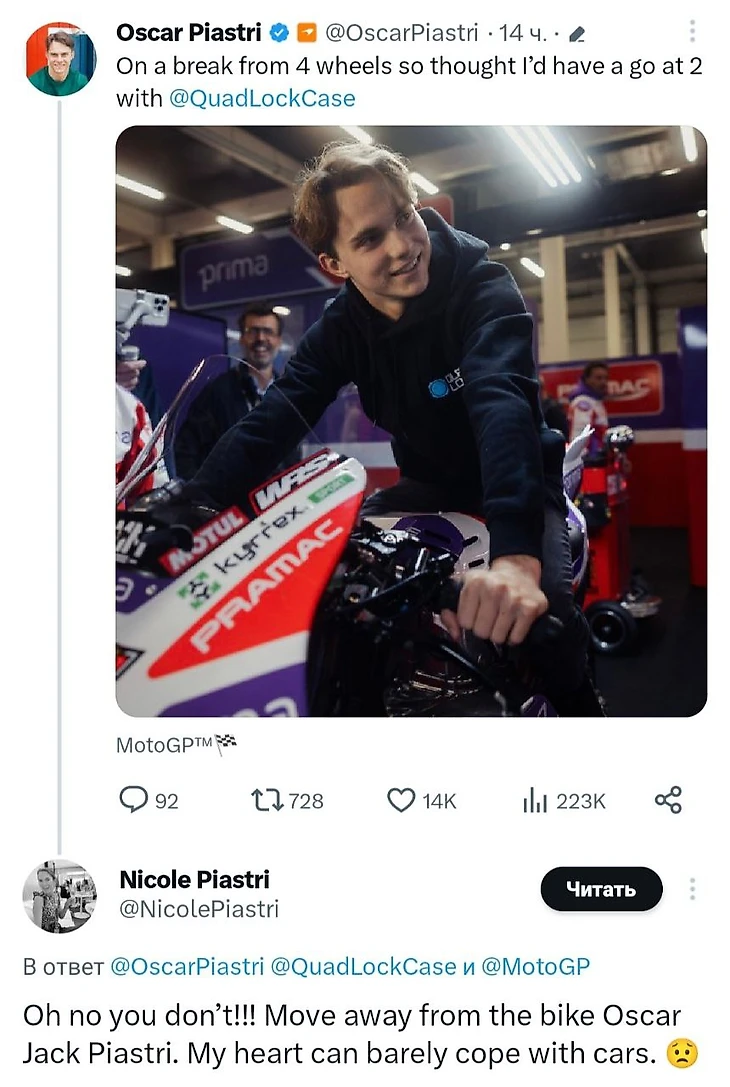Open Nicole Piastri's profile picture

click(x=60, y=895)
